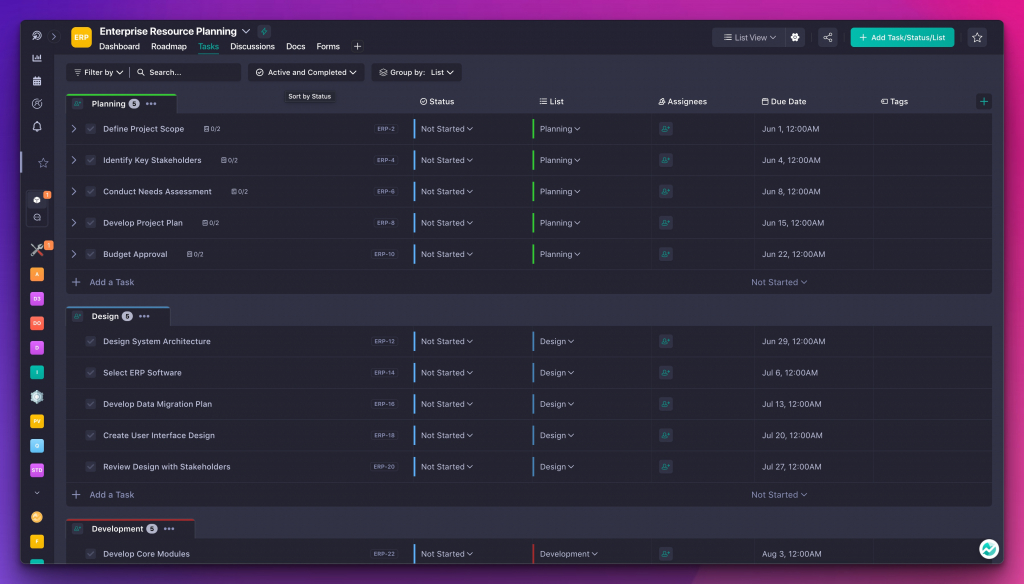
Task: Open the orange A workspace icon
Action: (37, 274)
